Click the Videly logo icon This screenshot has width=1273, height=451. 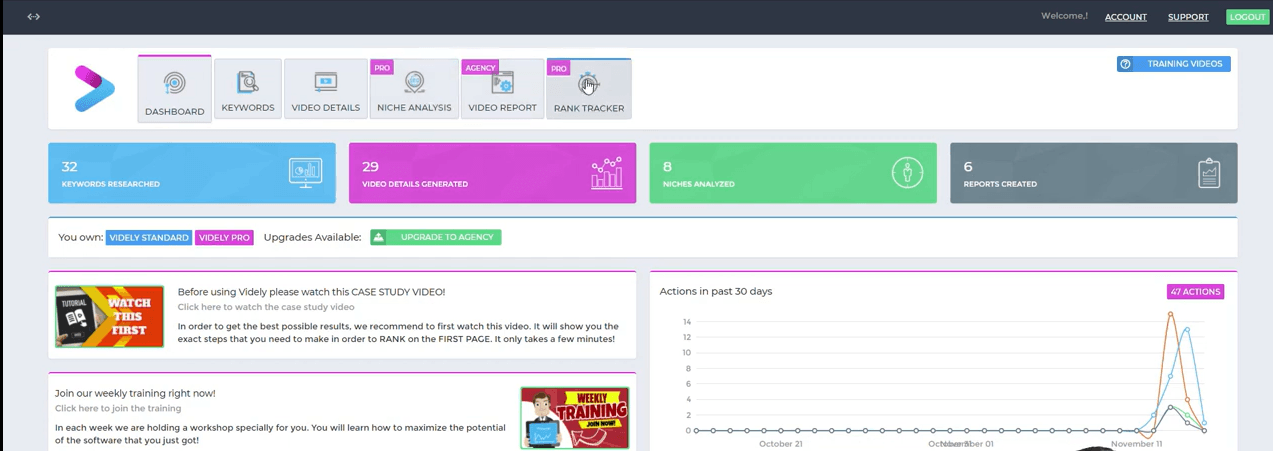point(94,89)
